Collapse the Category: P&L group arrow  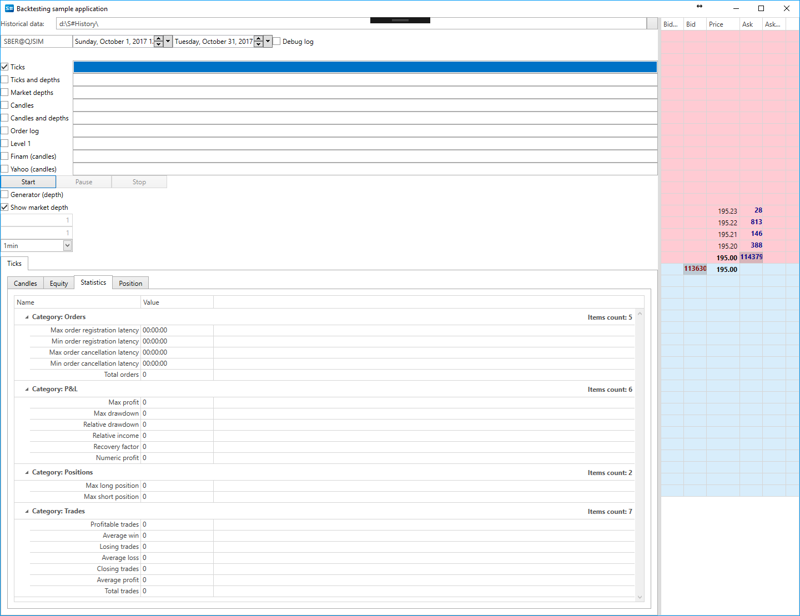pos(27,389)
